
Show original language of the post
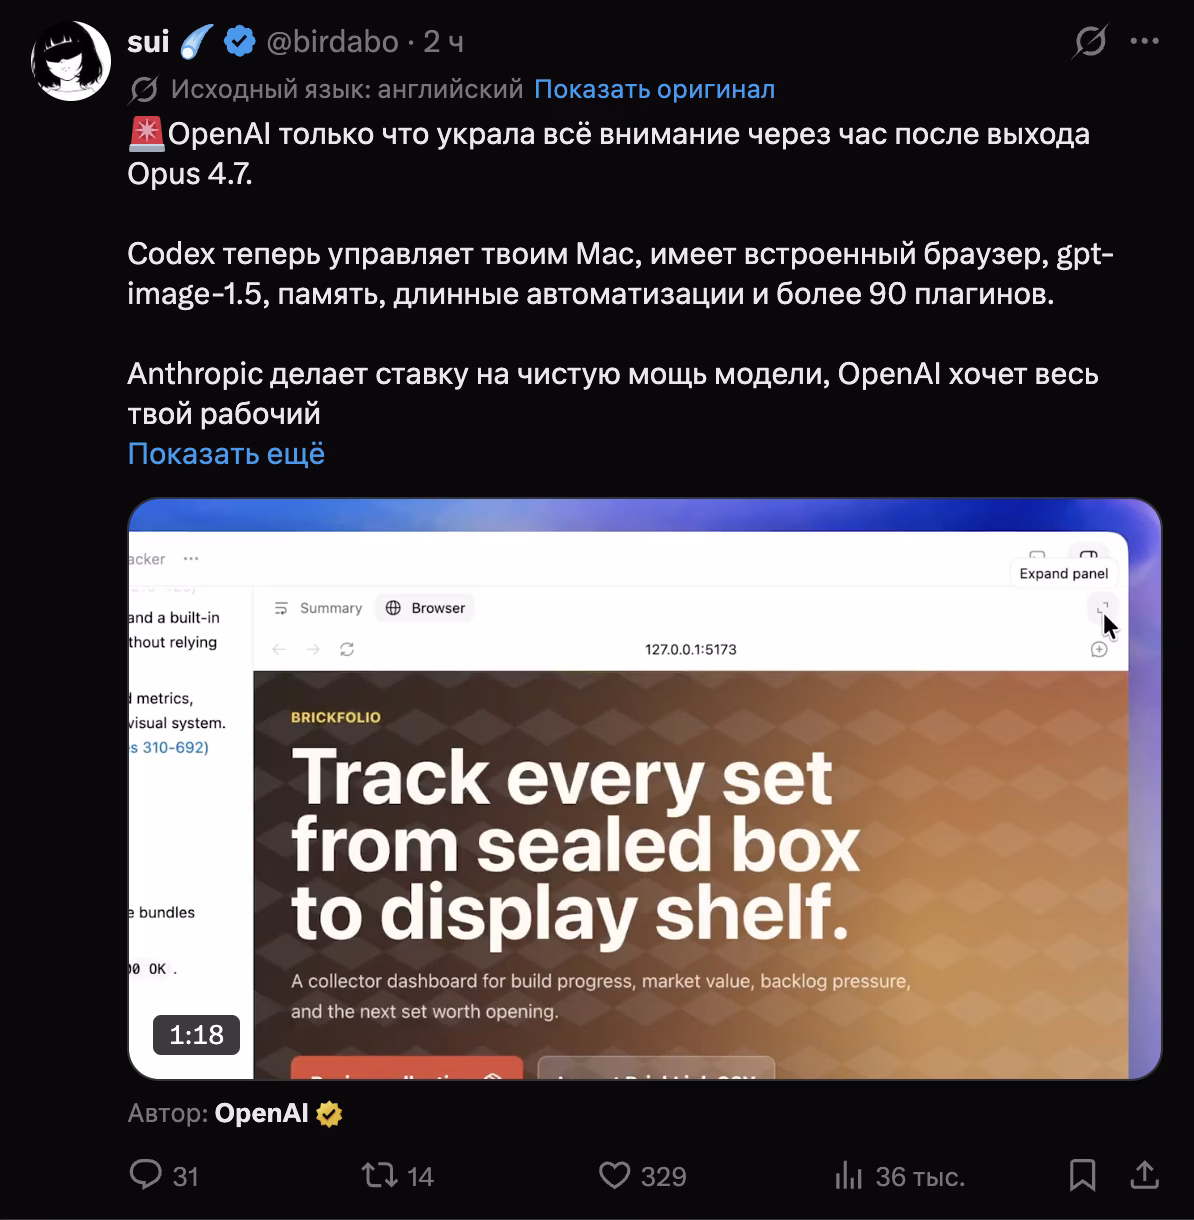654,89
